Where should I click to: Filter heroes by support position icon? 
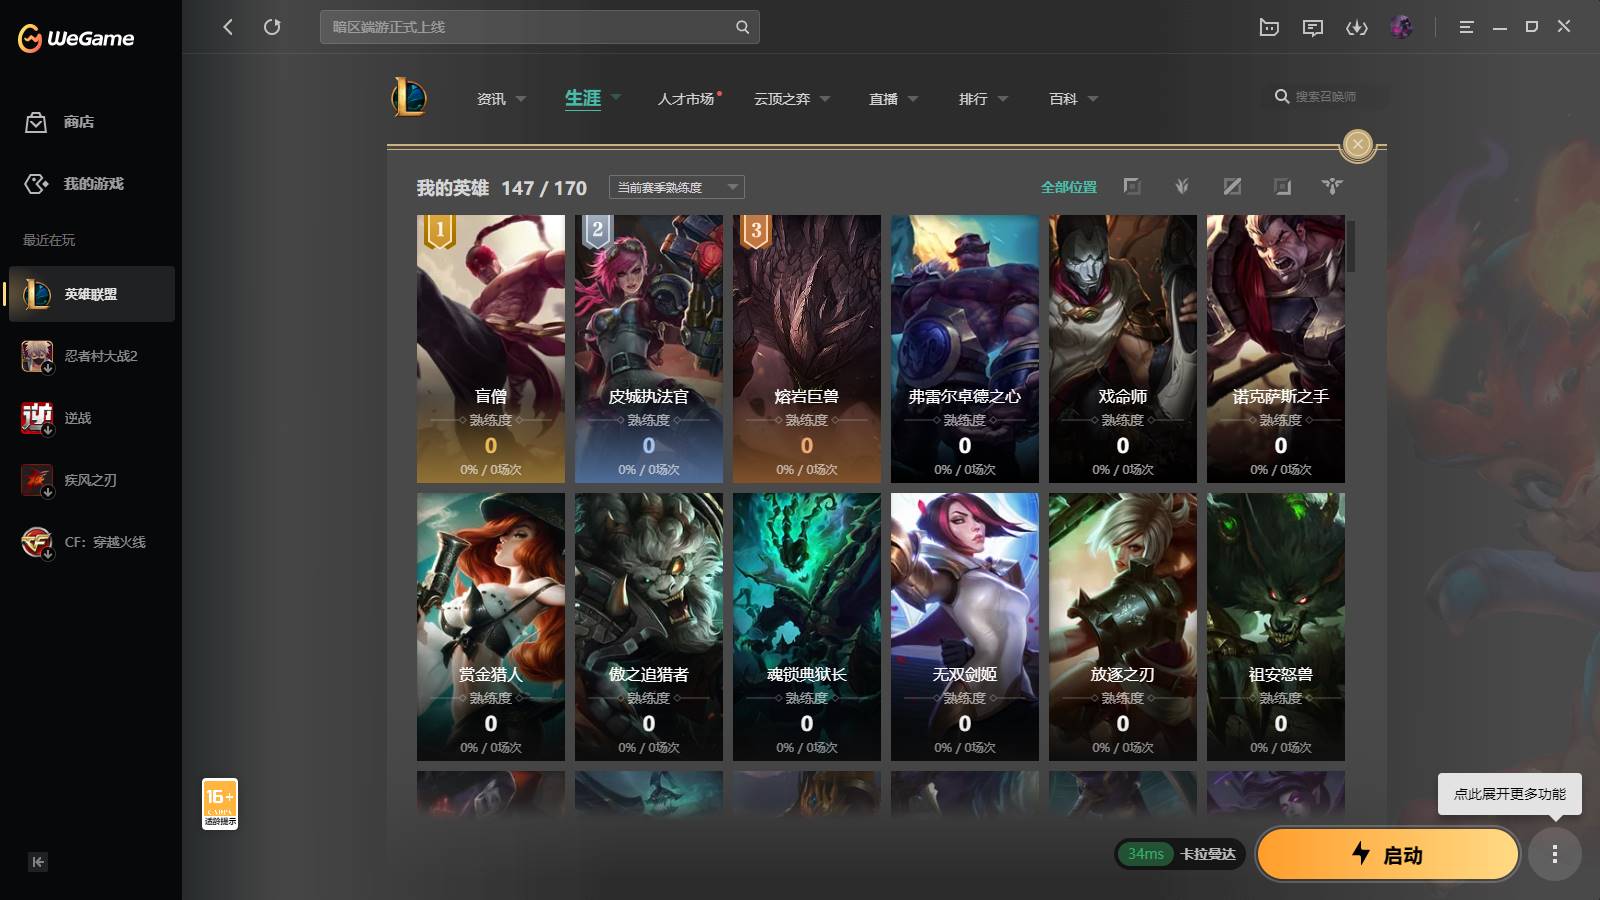coord(1332,186)
